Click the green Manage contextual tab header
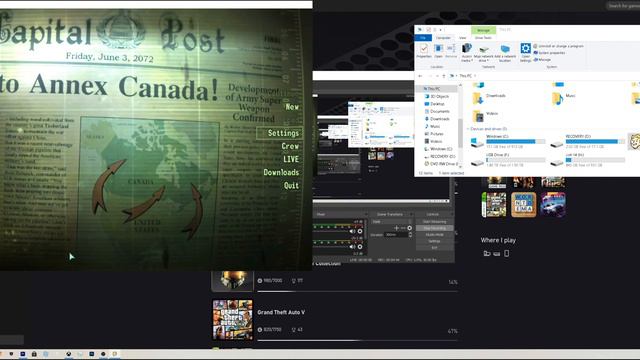 483,30
